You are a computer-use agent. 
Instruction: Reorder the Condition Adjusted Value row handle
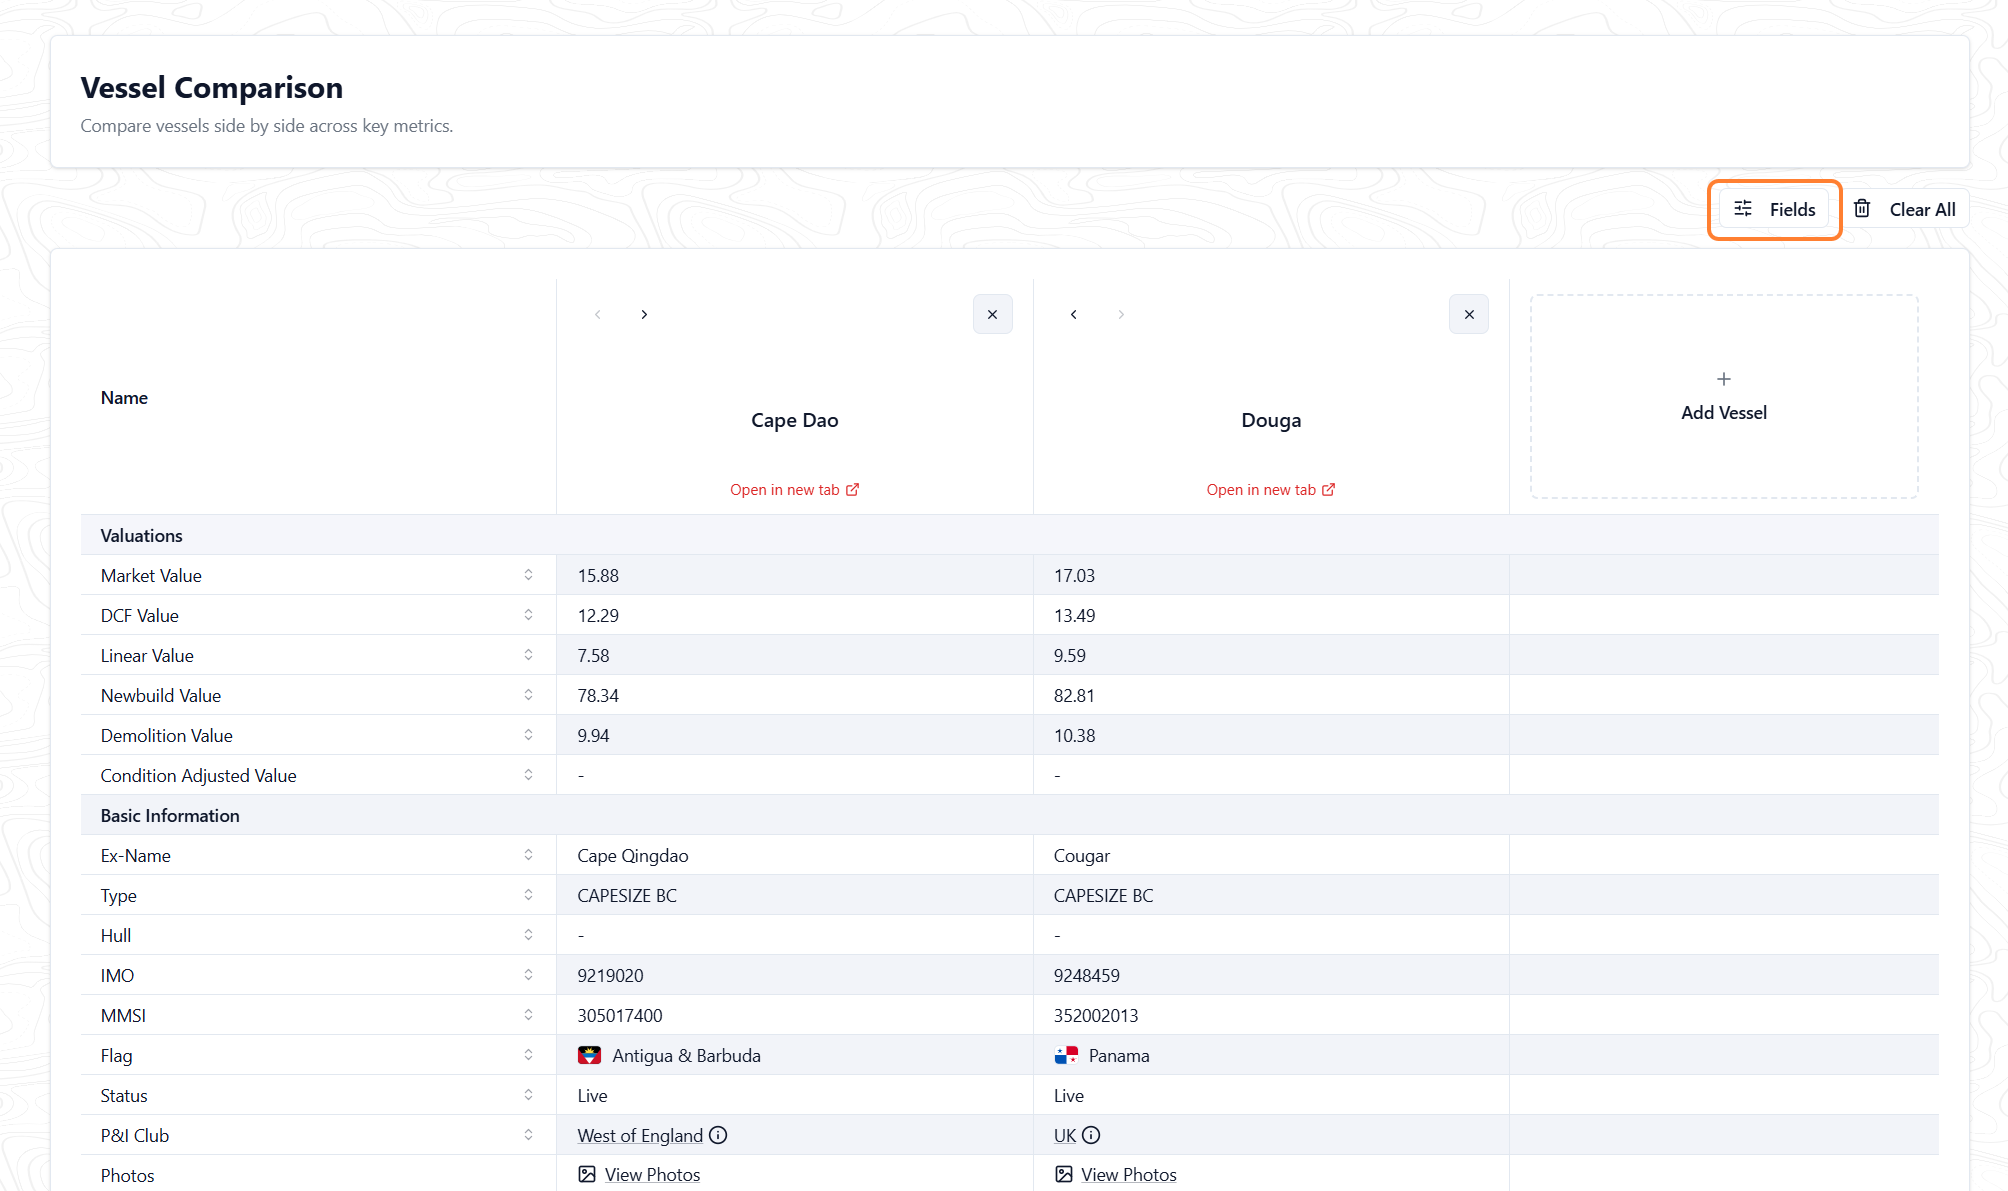[528, 775]
